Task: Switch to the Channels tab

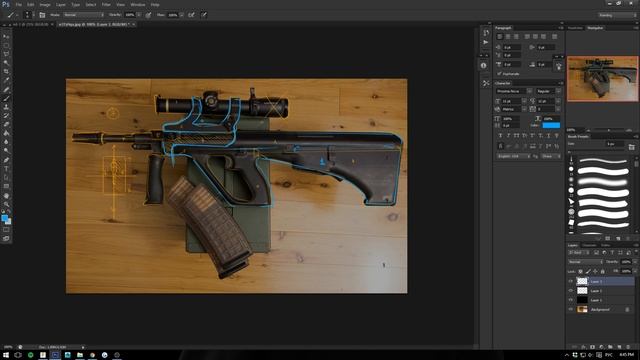Action: [x=589, y=245]
